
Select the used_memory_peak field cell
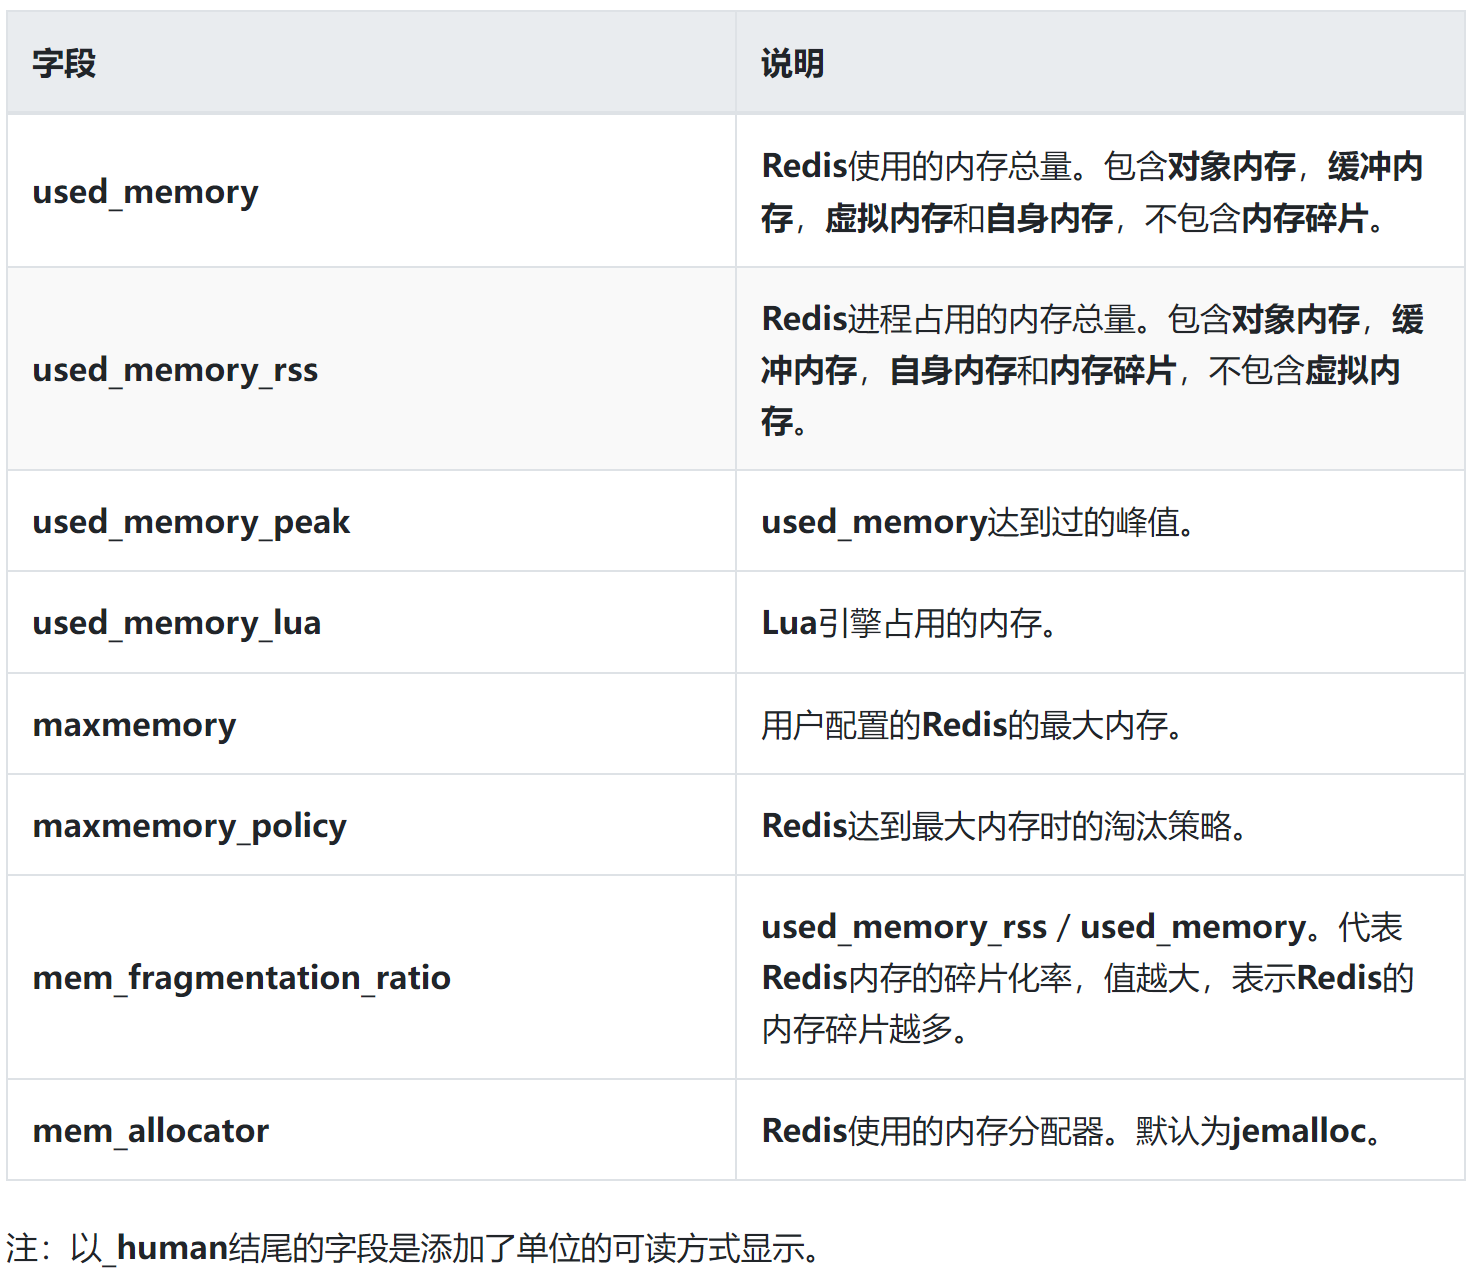point(371,521)
